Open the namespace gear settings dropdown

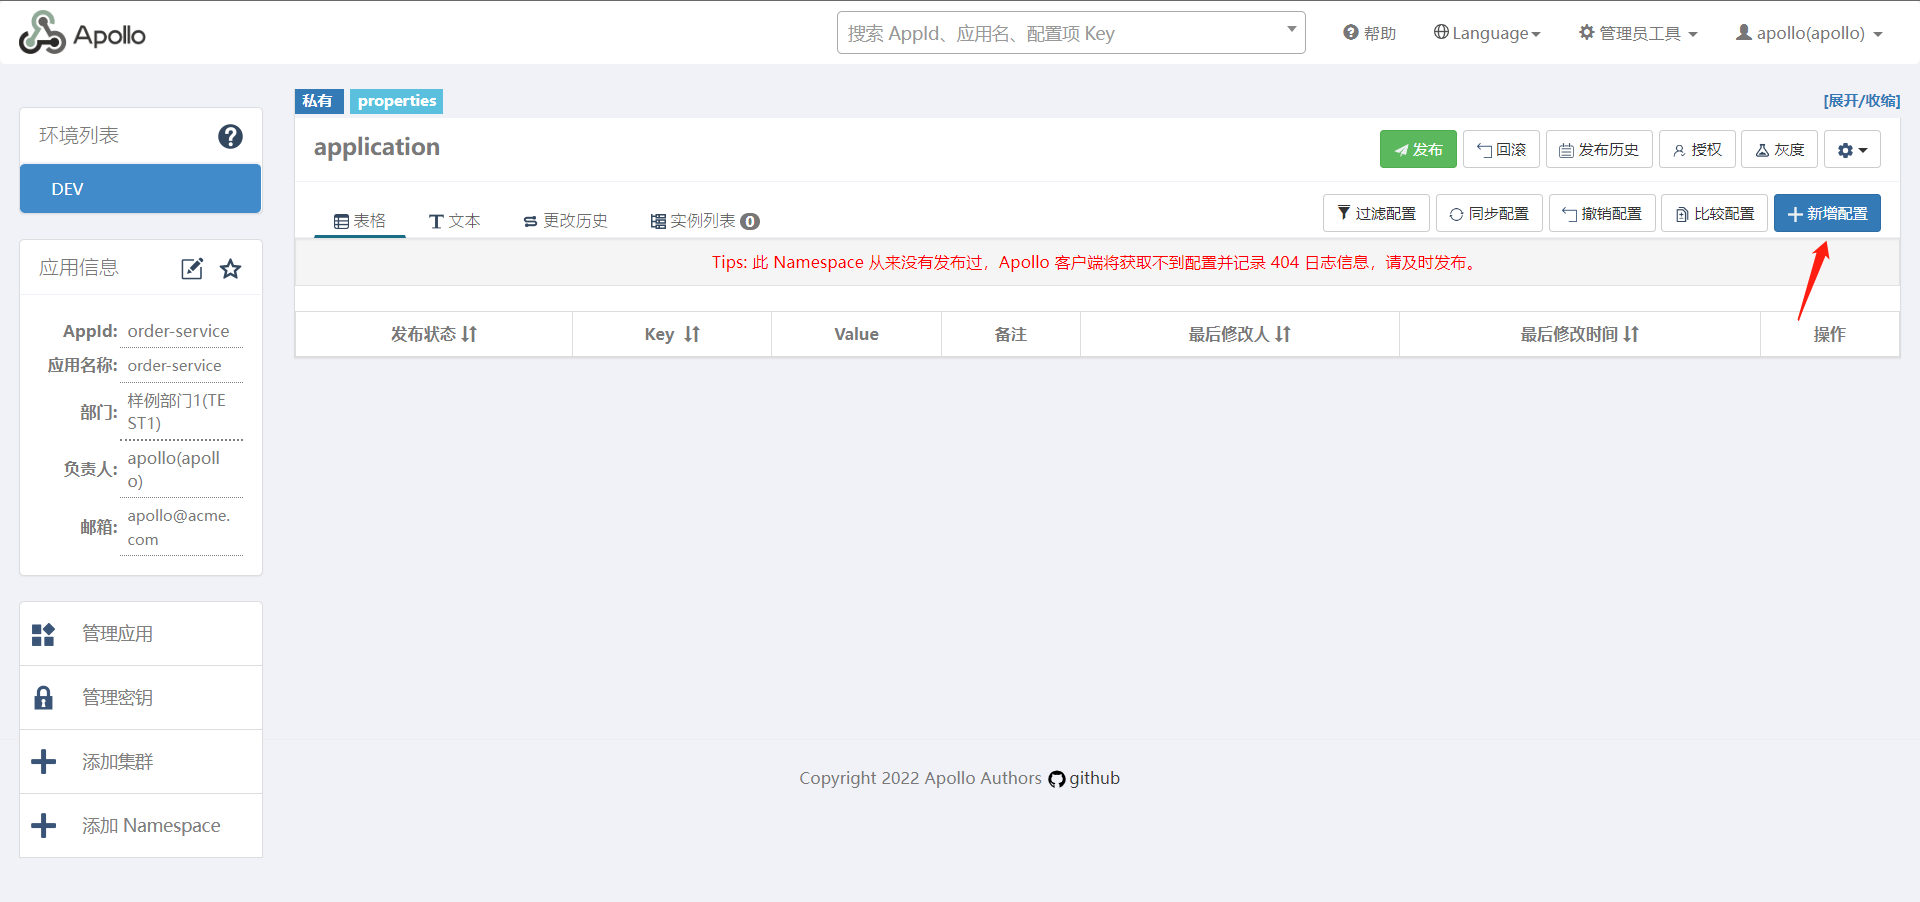[x=1851, y=150]
